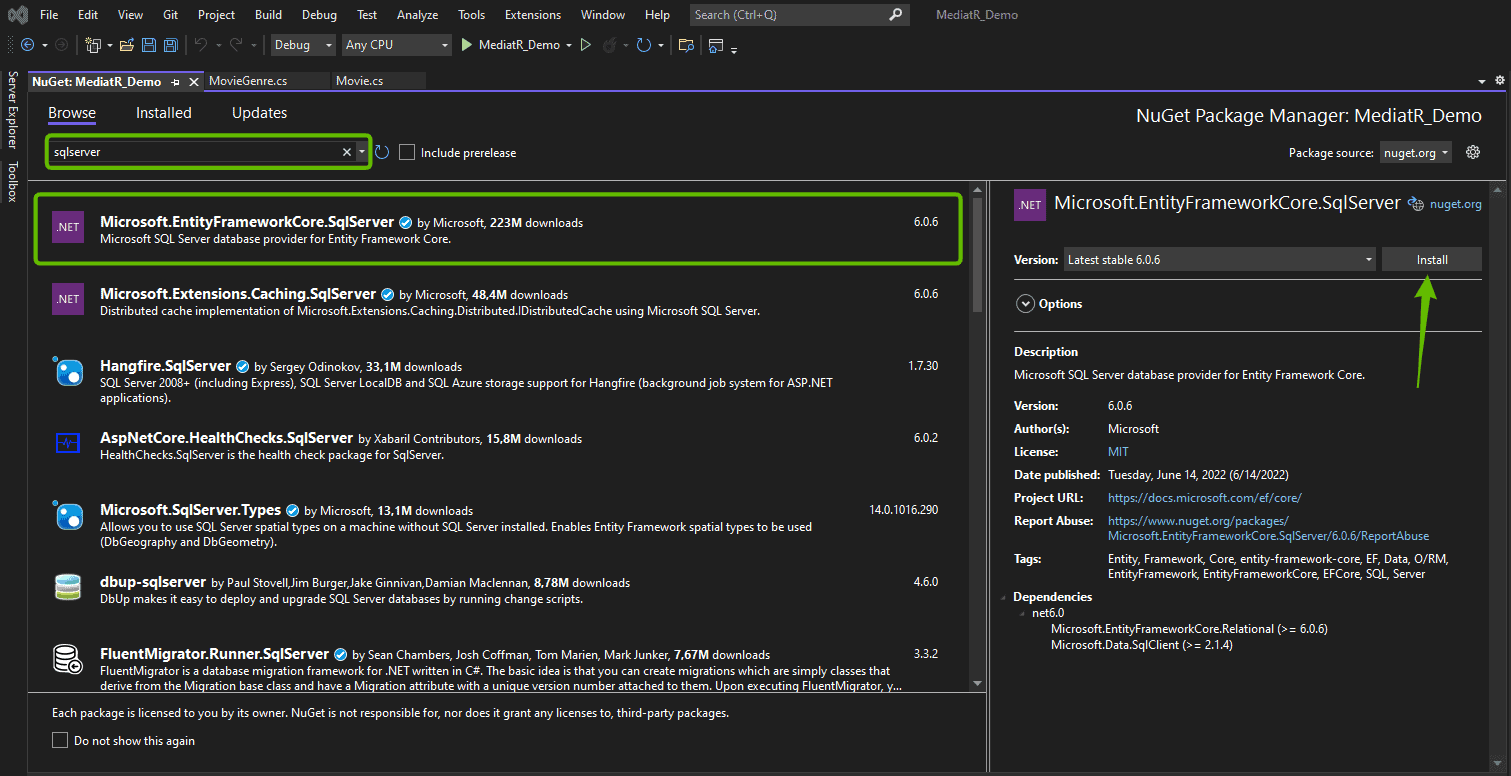Install the selected package
The image size is (1511, 776).
click(1432, 259)
